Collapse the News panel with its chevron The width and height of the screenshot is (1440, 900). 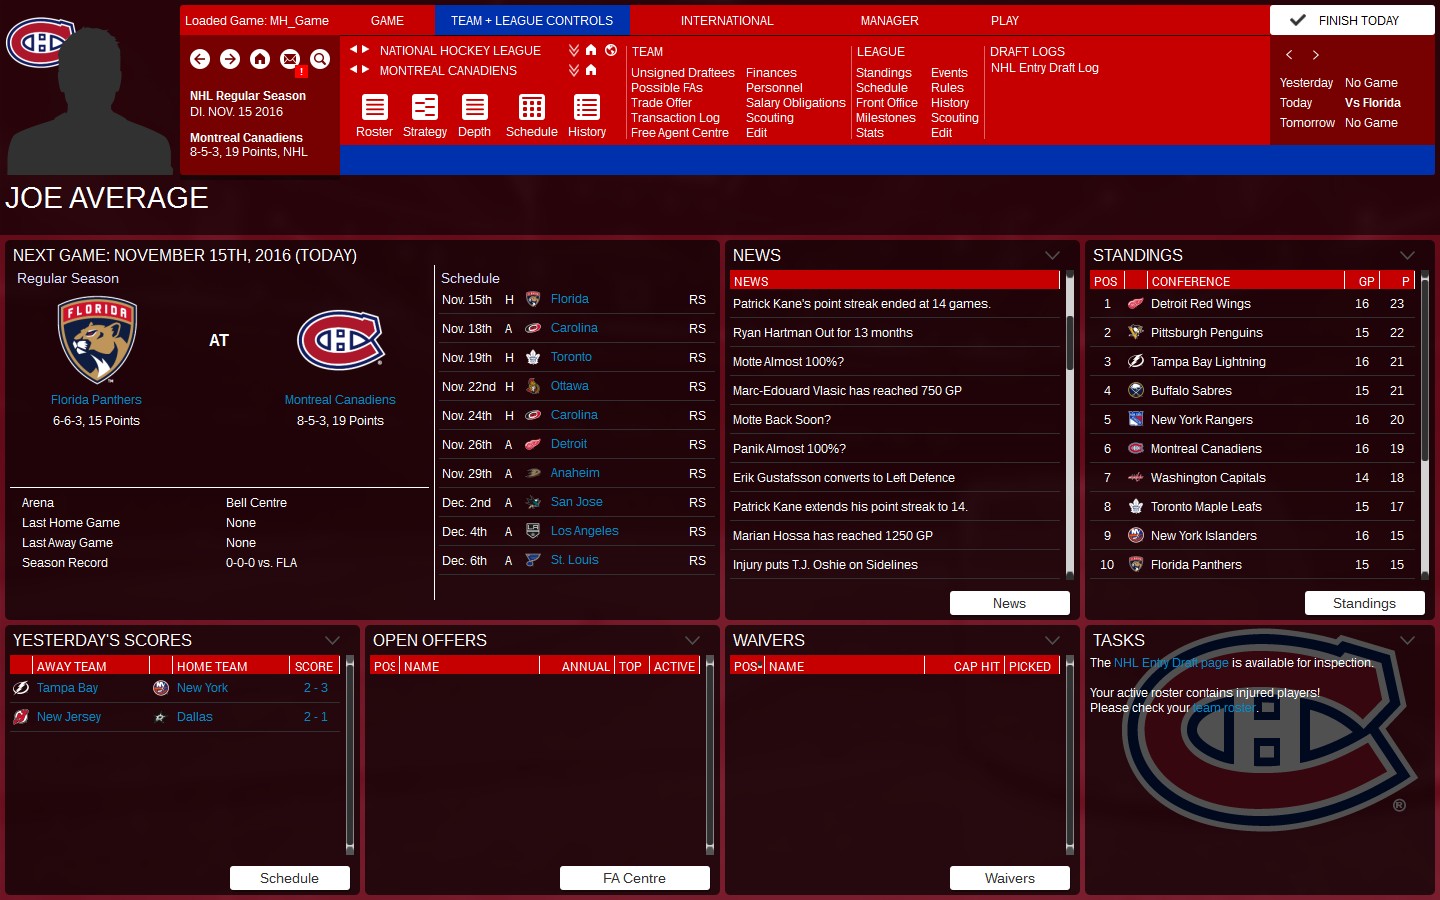click(1053, 255)
